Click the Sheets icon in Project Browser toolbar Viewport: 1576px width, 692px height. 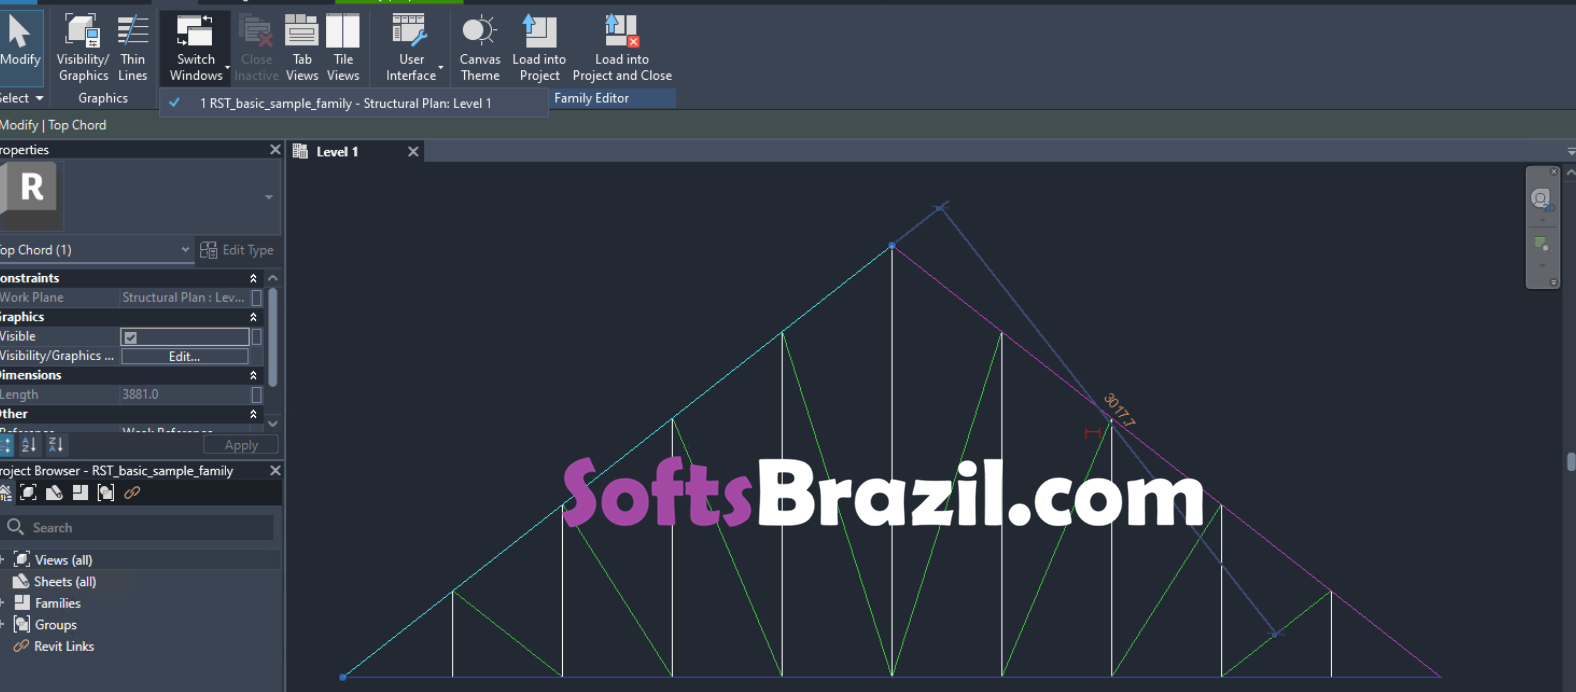point(54,492)
